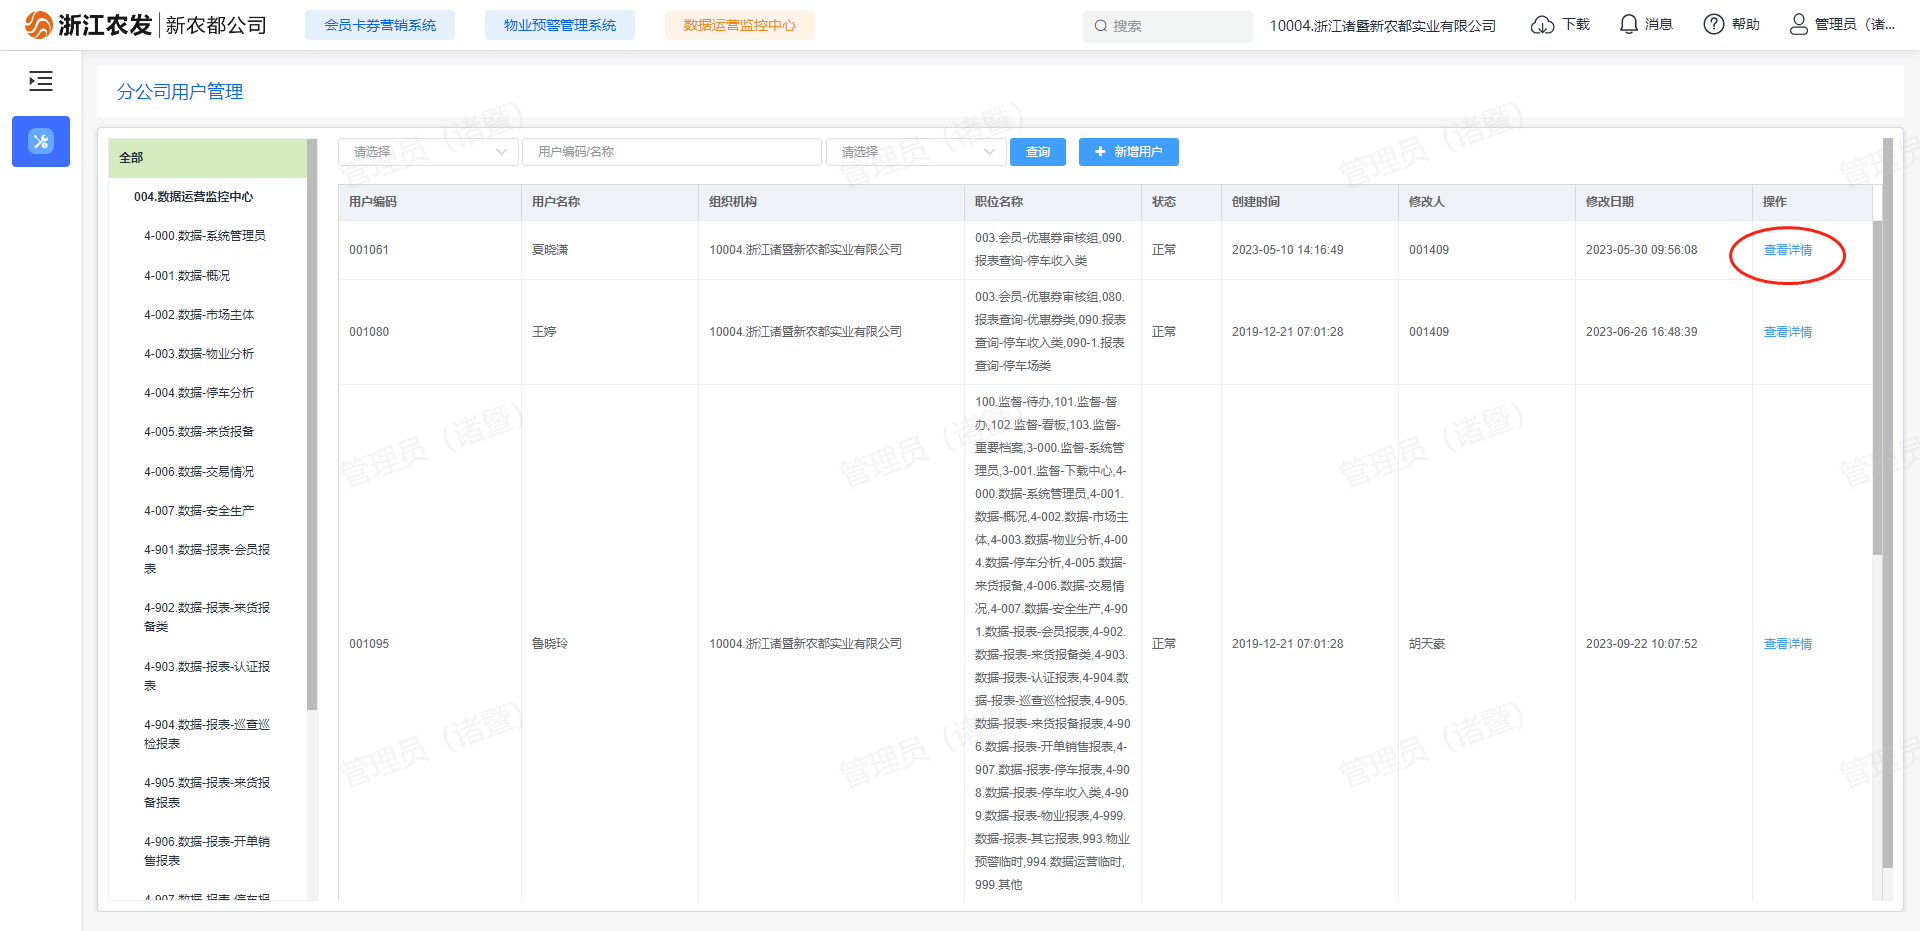This screenshot has width=1920, height=931.
Task: Open the 请选择 dropdown beside the 查询 button
Action: (x=916, y=152)
